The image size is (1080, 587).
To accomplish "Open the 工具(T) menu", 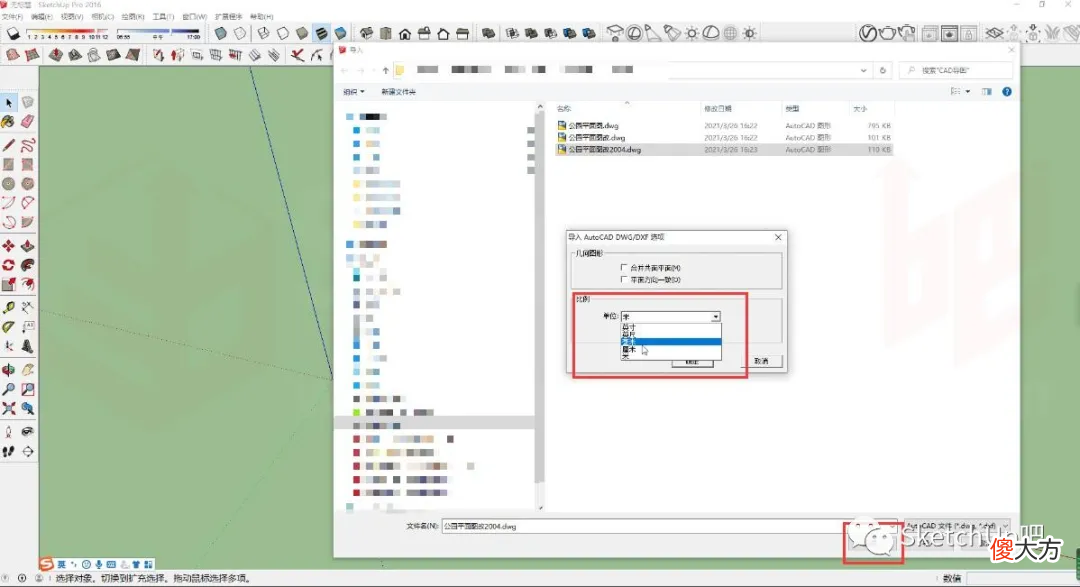I will tap(163, 17).
